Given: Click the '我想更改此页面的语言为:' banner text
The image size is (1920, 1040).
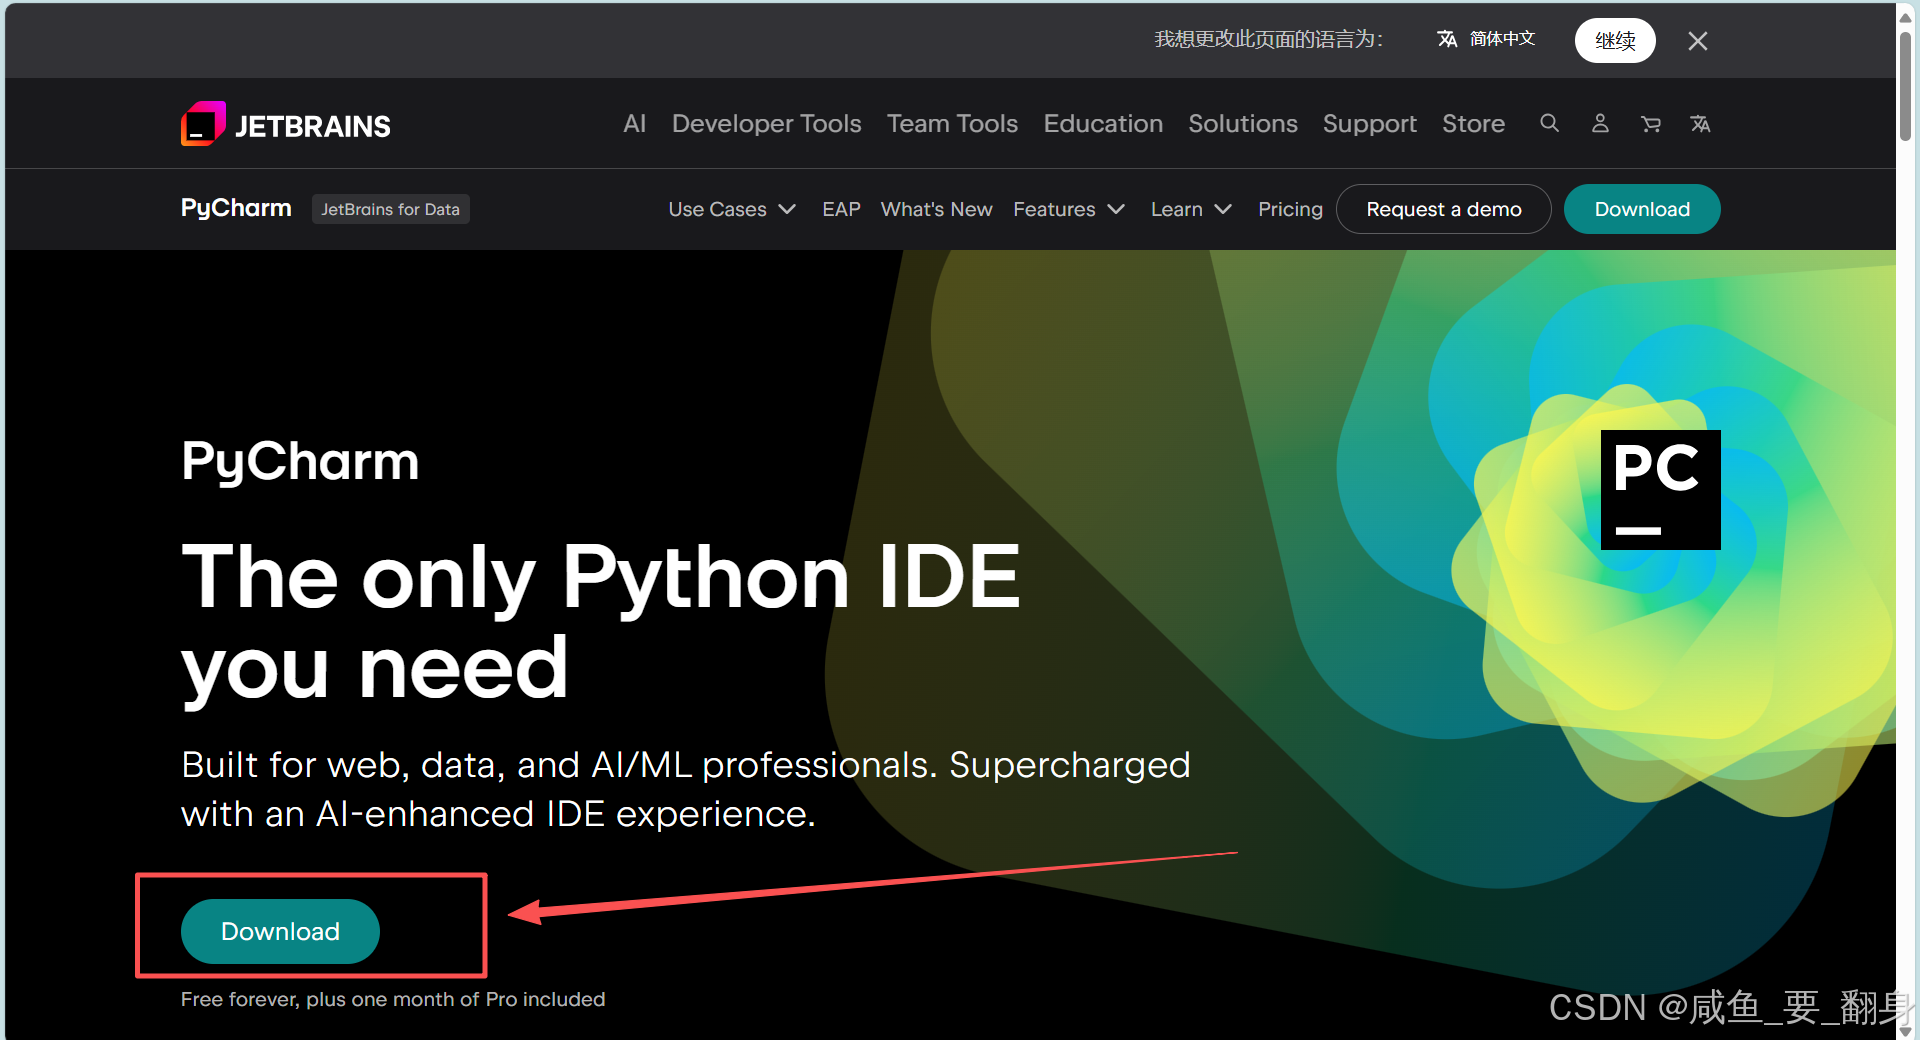Looking at the screenshot, I should (x=1269, y=39).
